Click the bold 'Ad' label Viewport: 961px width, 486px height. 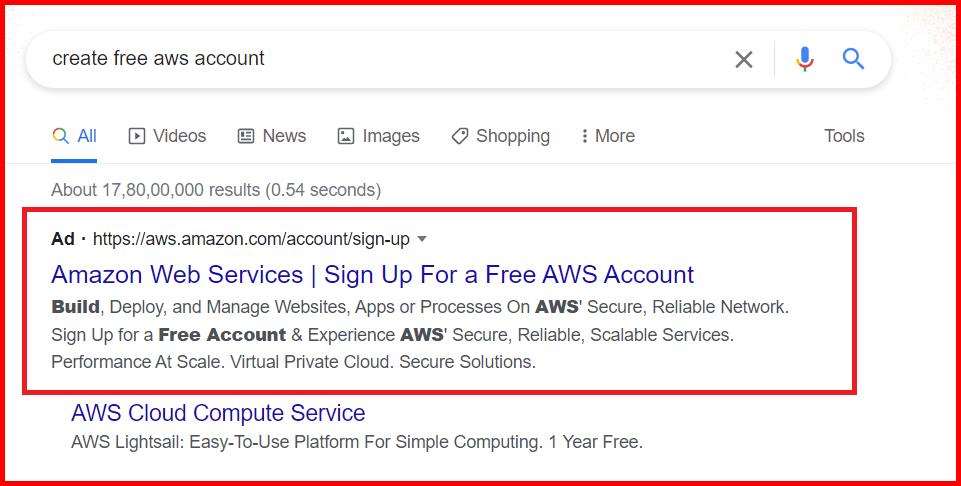(x=63, y=239)
